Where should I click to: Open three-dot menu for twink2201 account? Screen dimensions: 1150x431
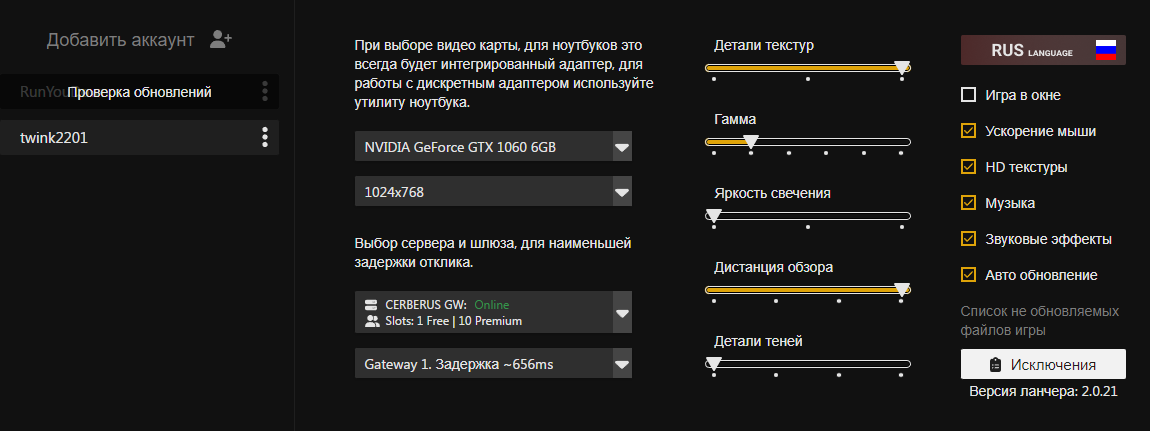265,137
